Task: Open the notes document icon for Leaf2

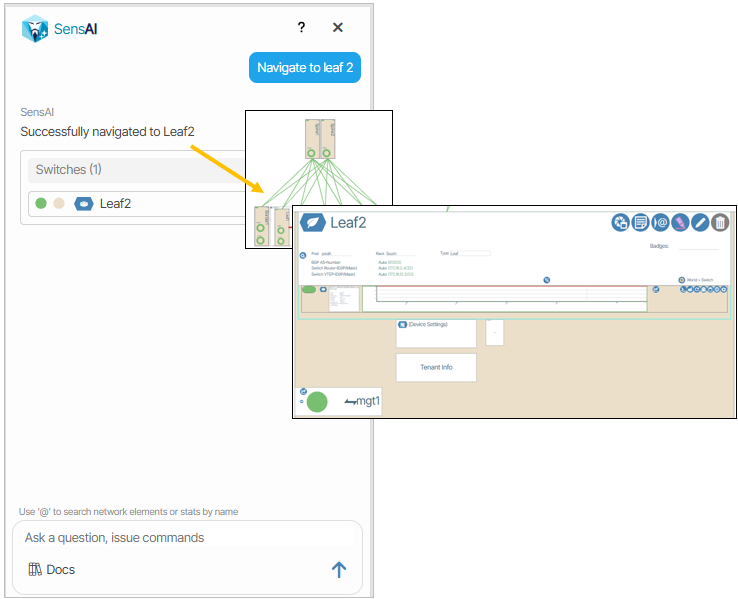Action: click(x=640, y=222)
